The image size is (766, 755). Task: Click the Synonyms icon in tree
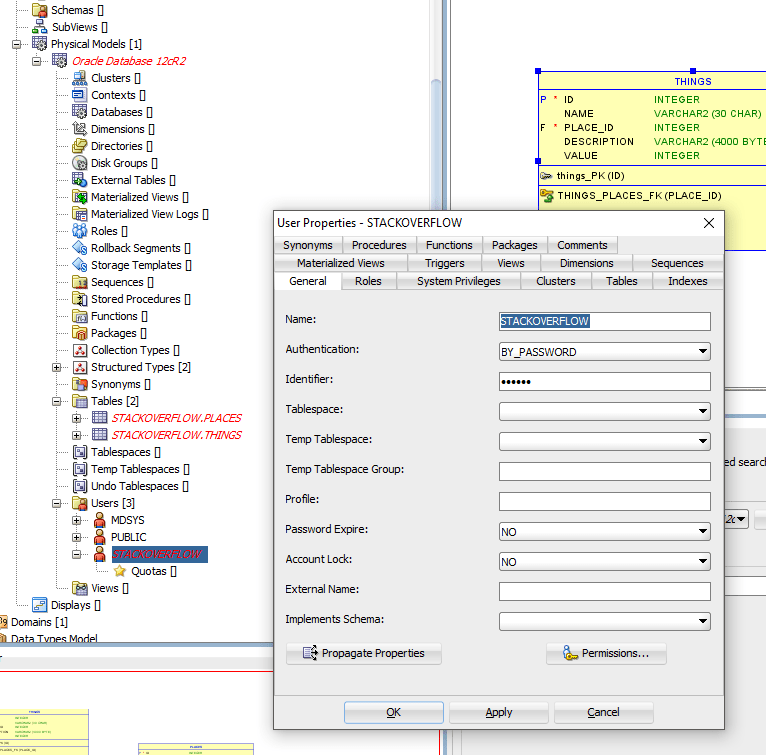coord(80,384)
